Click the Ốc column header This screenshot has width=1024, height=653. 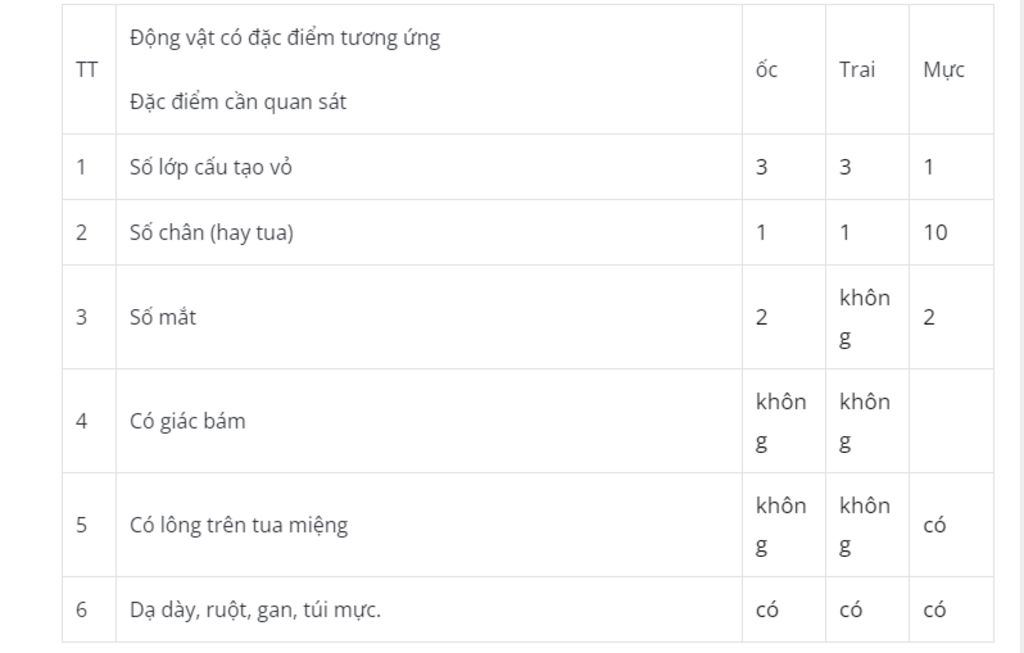(x=784, y=69)
